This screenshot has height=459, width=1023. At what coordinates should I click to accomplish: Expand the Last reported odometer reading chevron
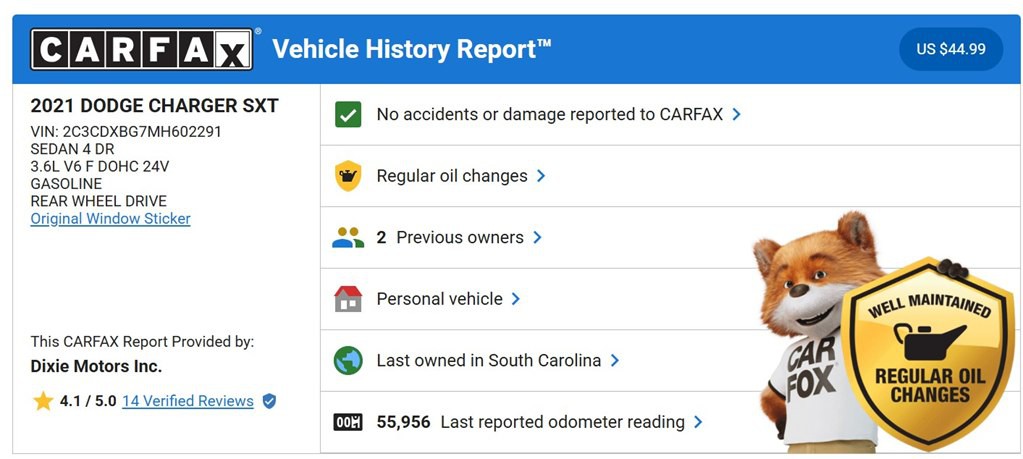(x=698, y=422)
